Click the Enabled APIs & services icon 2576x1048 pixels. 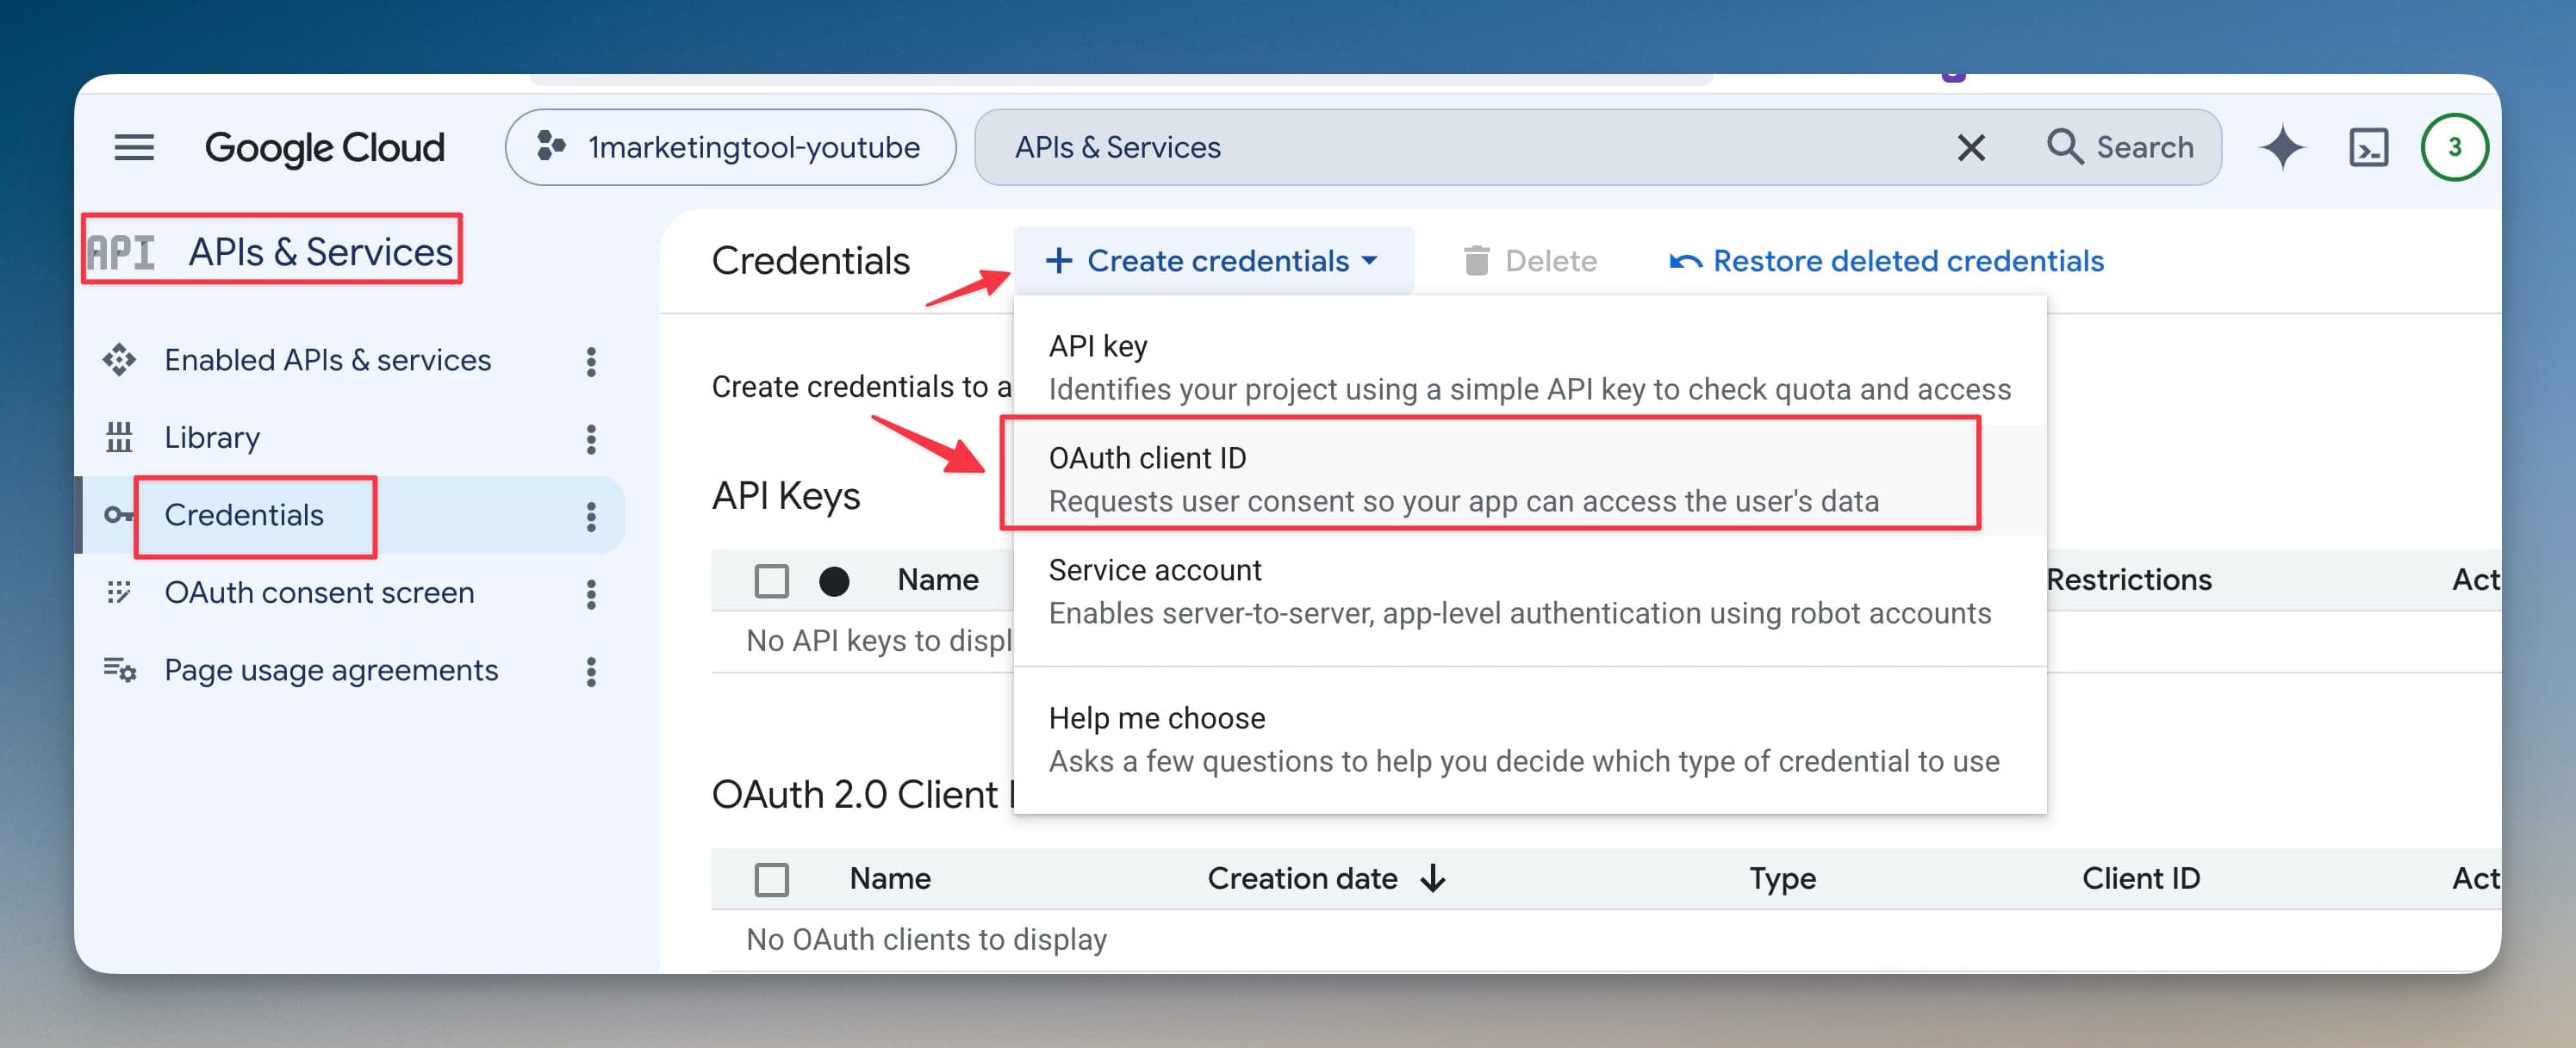(119, 360)
